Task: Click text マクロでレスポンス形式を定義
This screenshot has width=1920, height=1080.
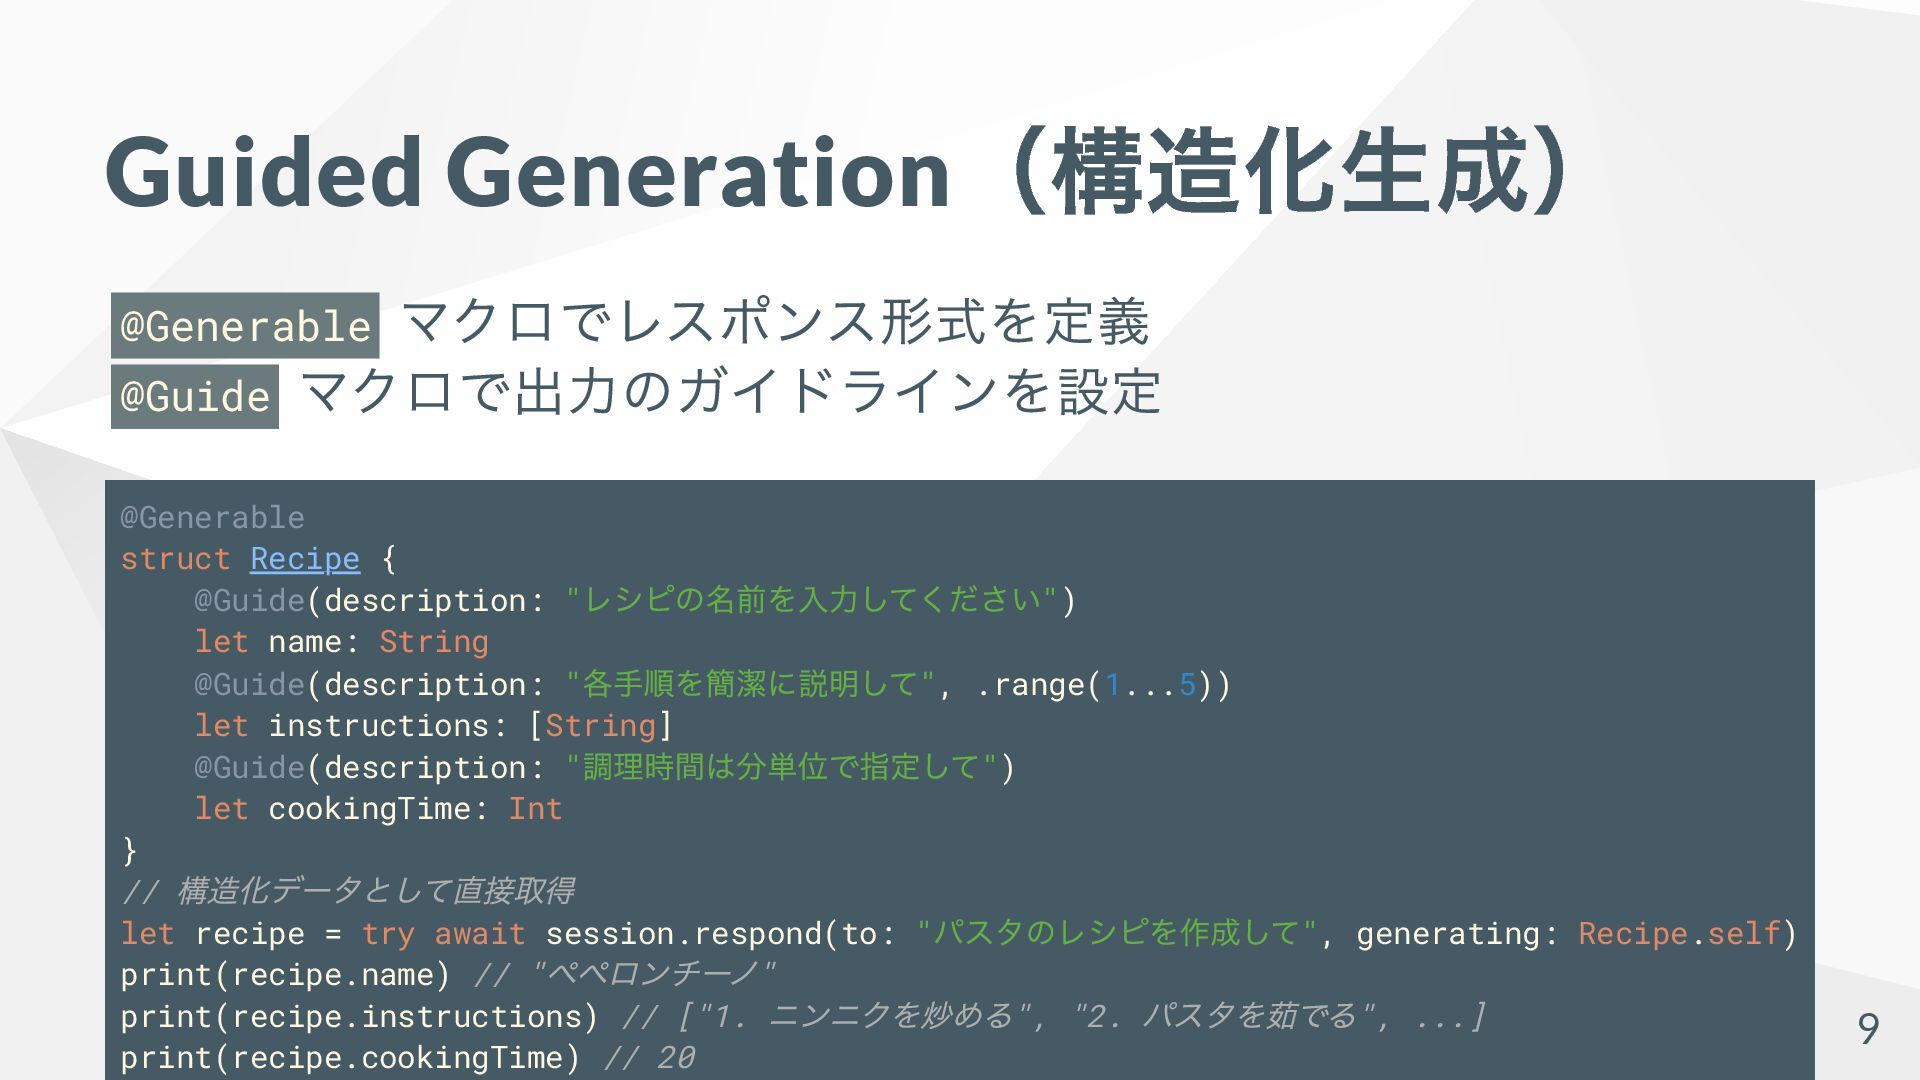Action: pyautogui.click(x=776, y=322)
